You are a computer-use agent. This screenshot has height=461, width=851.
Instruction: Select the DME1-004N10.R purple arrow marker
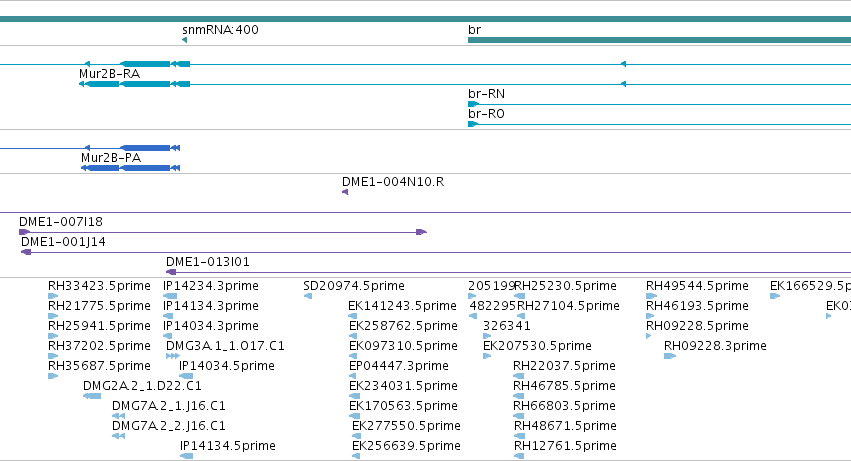click(345, 192)
